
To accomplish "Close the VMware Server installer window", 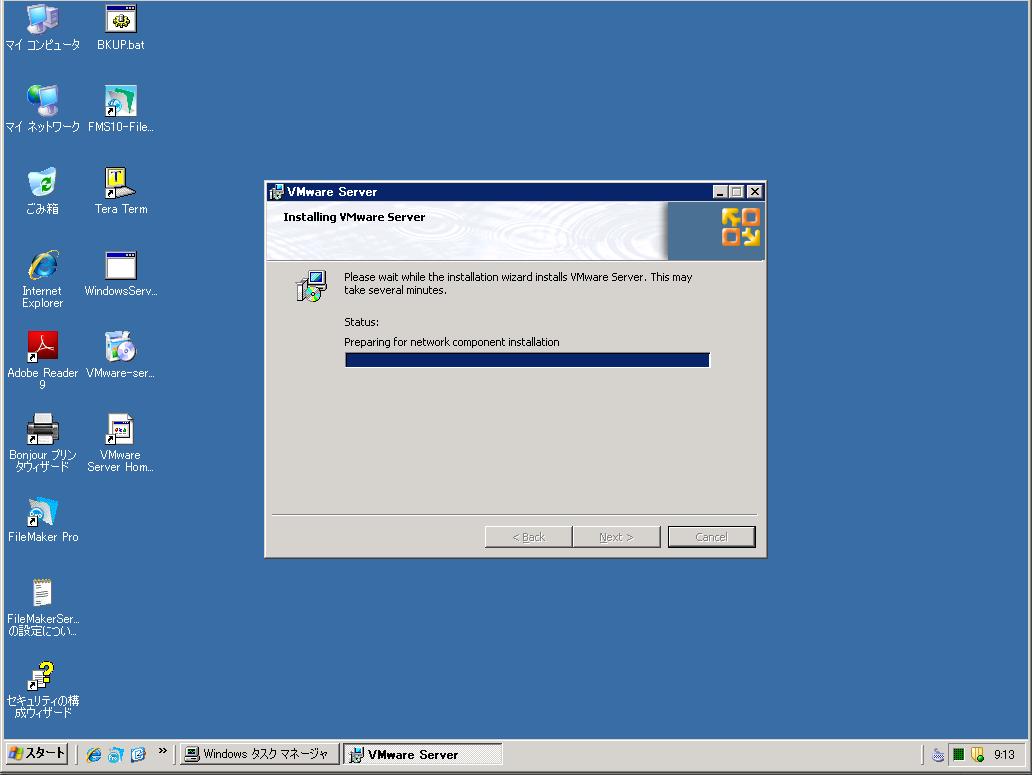I will (x=755, y=191).
